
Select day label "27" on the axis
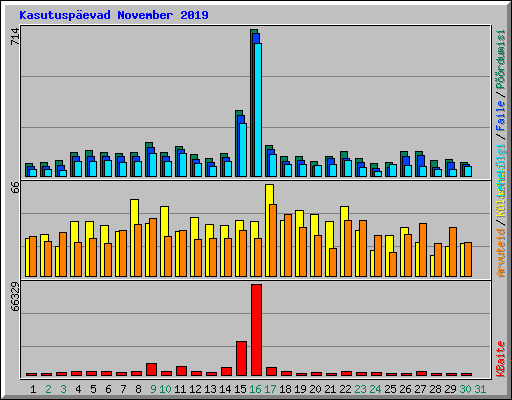(420, 389)
